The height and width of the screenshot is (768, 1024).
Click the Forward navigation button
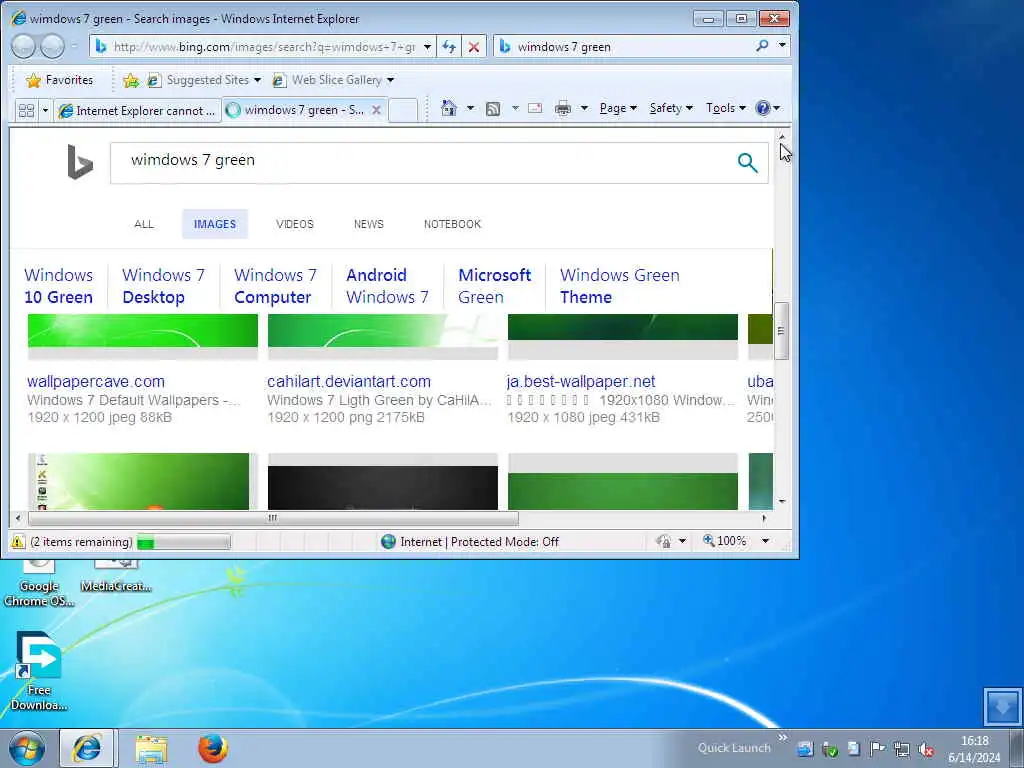point(53,46)
